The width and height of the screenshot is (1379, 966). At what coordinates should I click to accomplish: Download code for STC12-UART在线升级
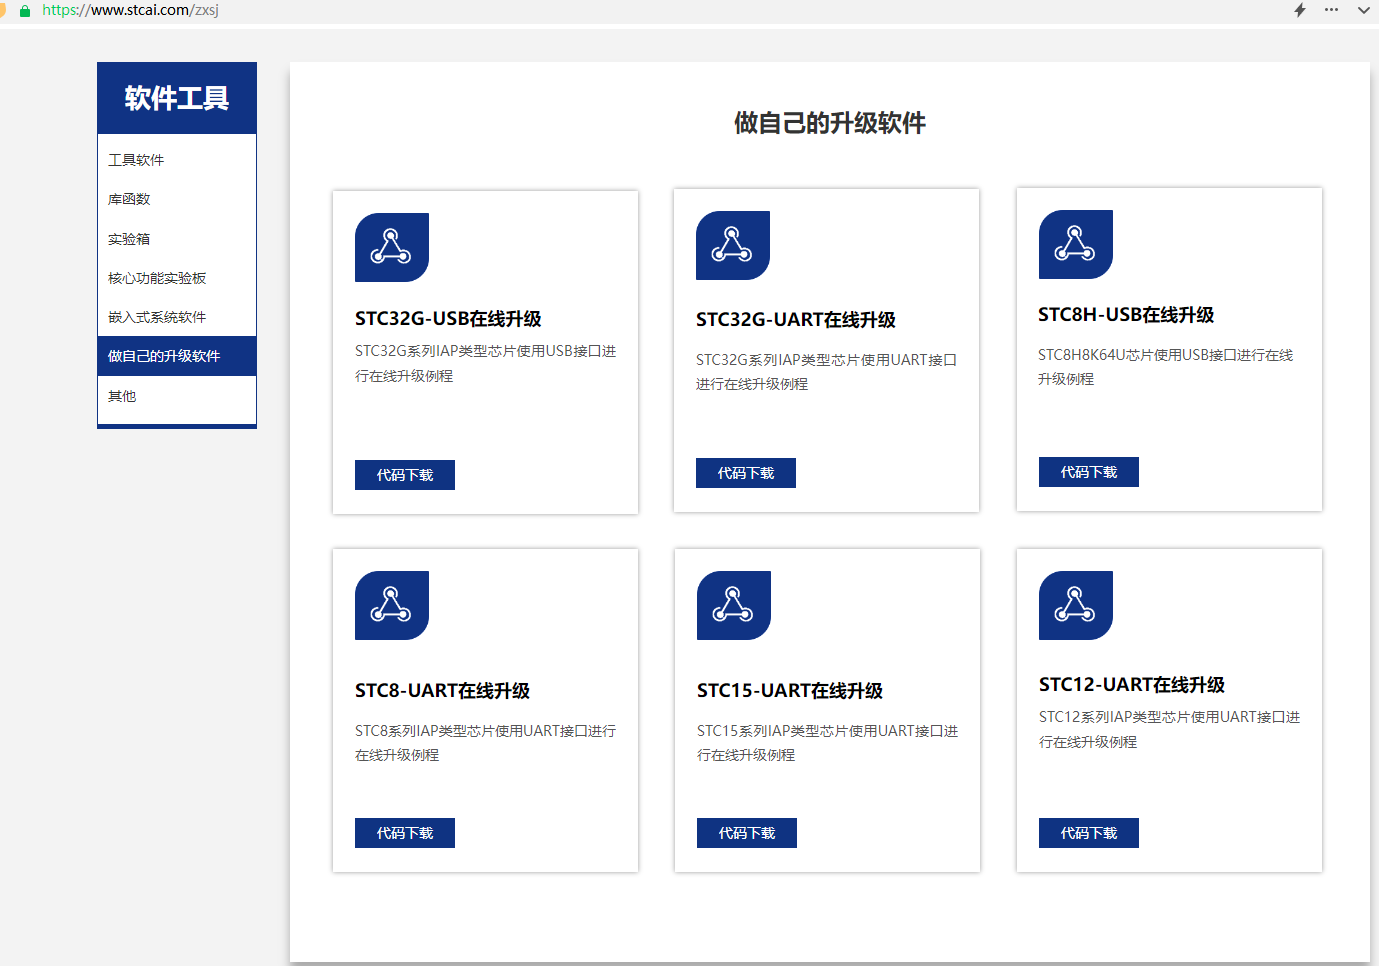tap(1089, 833)
